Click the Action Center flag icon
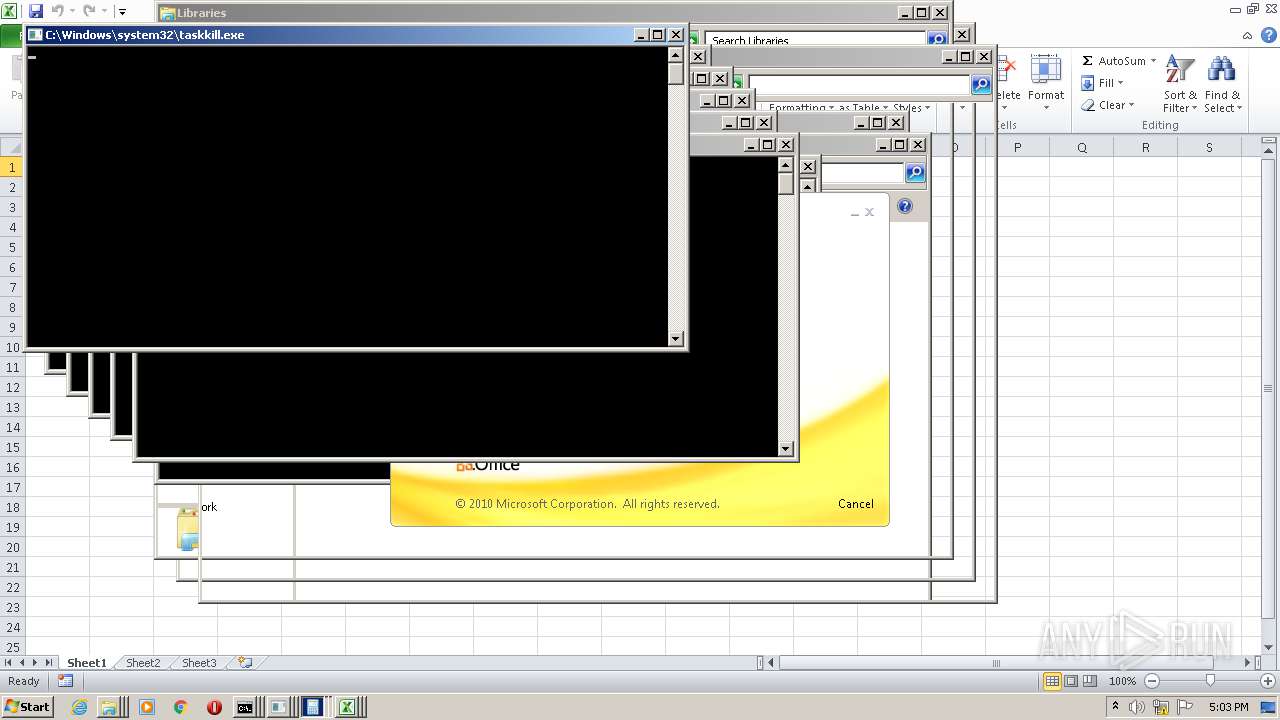 point(1186,707)
